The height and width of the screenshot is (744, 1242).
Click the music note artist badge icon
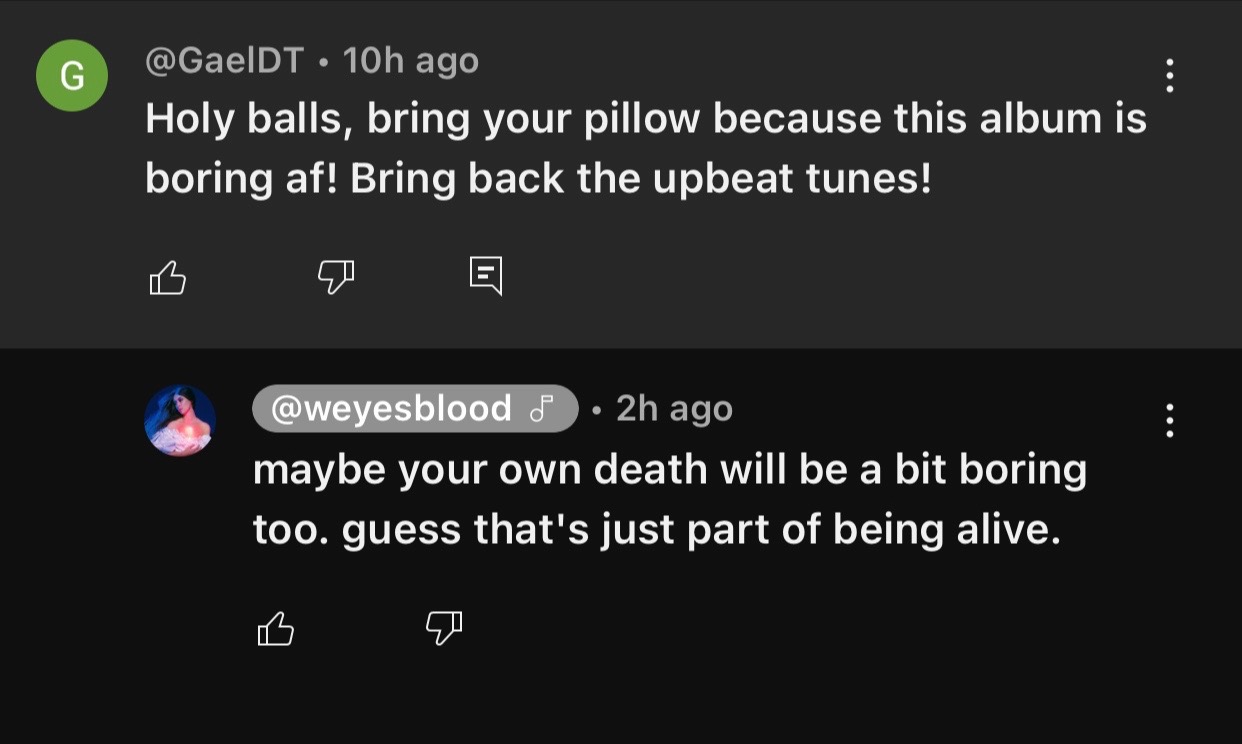541,409
